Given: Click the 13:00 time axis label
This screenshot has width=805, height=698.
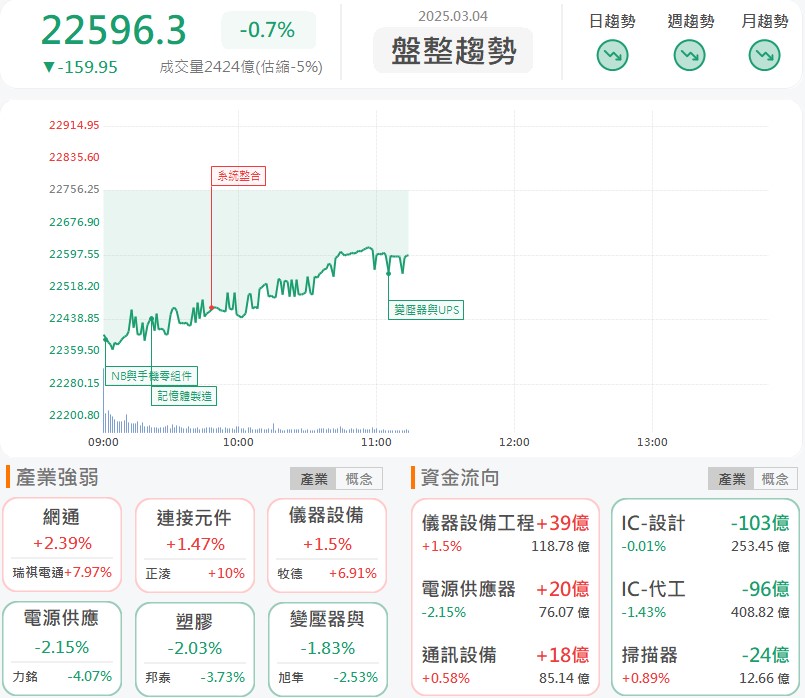Looking at the screenshot, I should click(x=652, y=442).
